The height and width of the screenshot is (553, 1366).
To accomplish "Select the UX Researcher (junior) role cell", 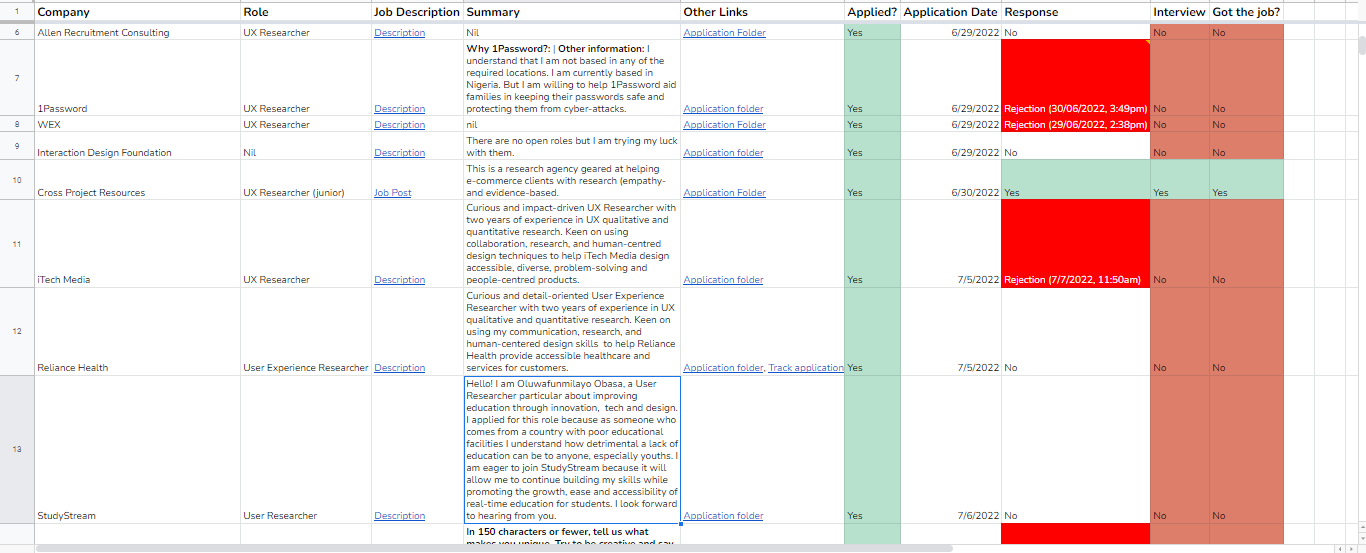I will click(306, 180).
